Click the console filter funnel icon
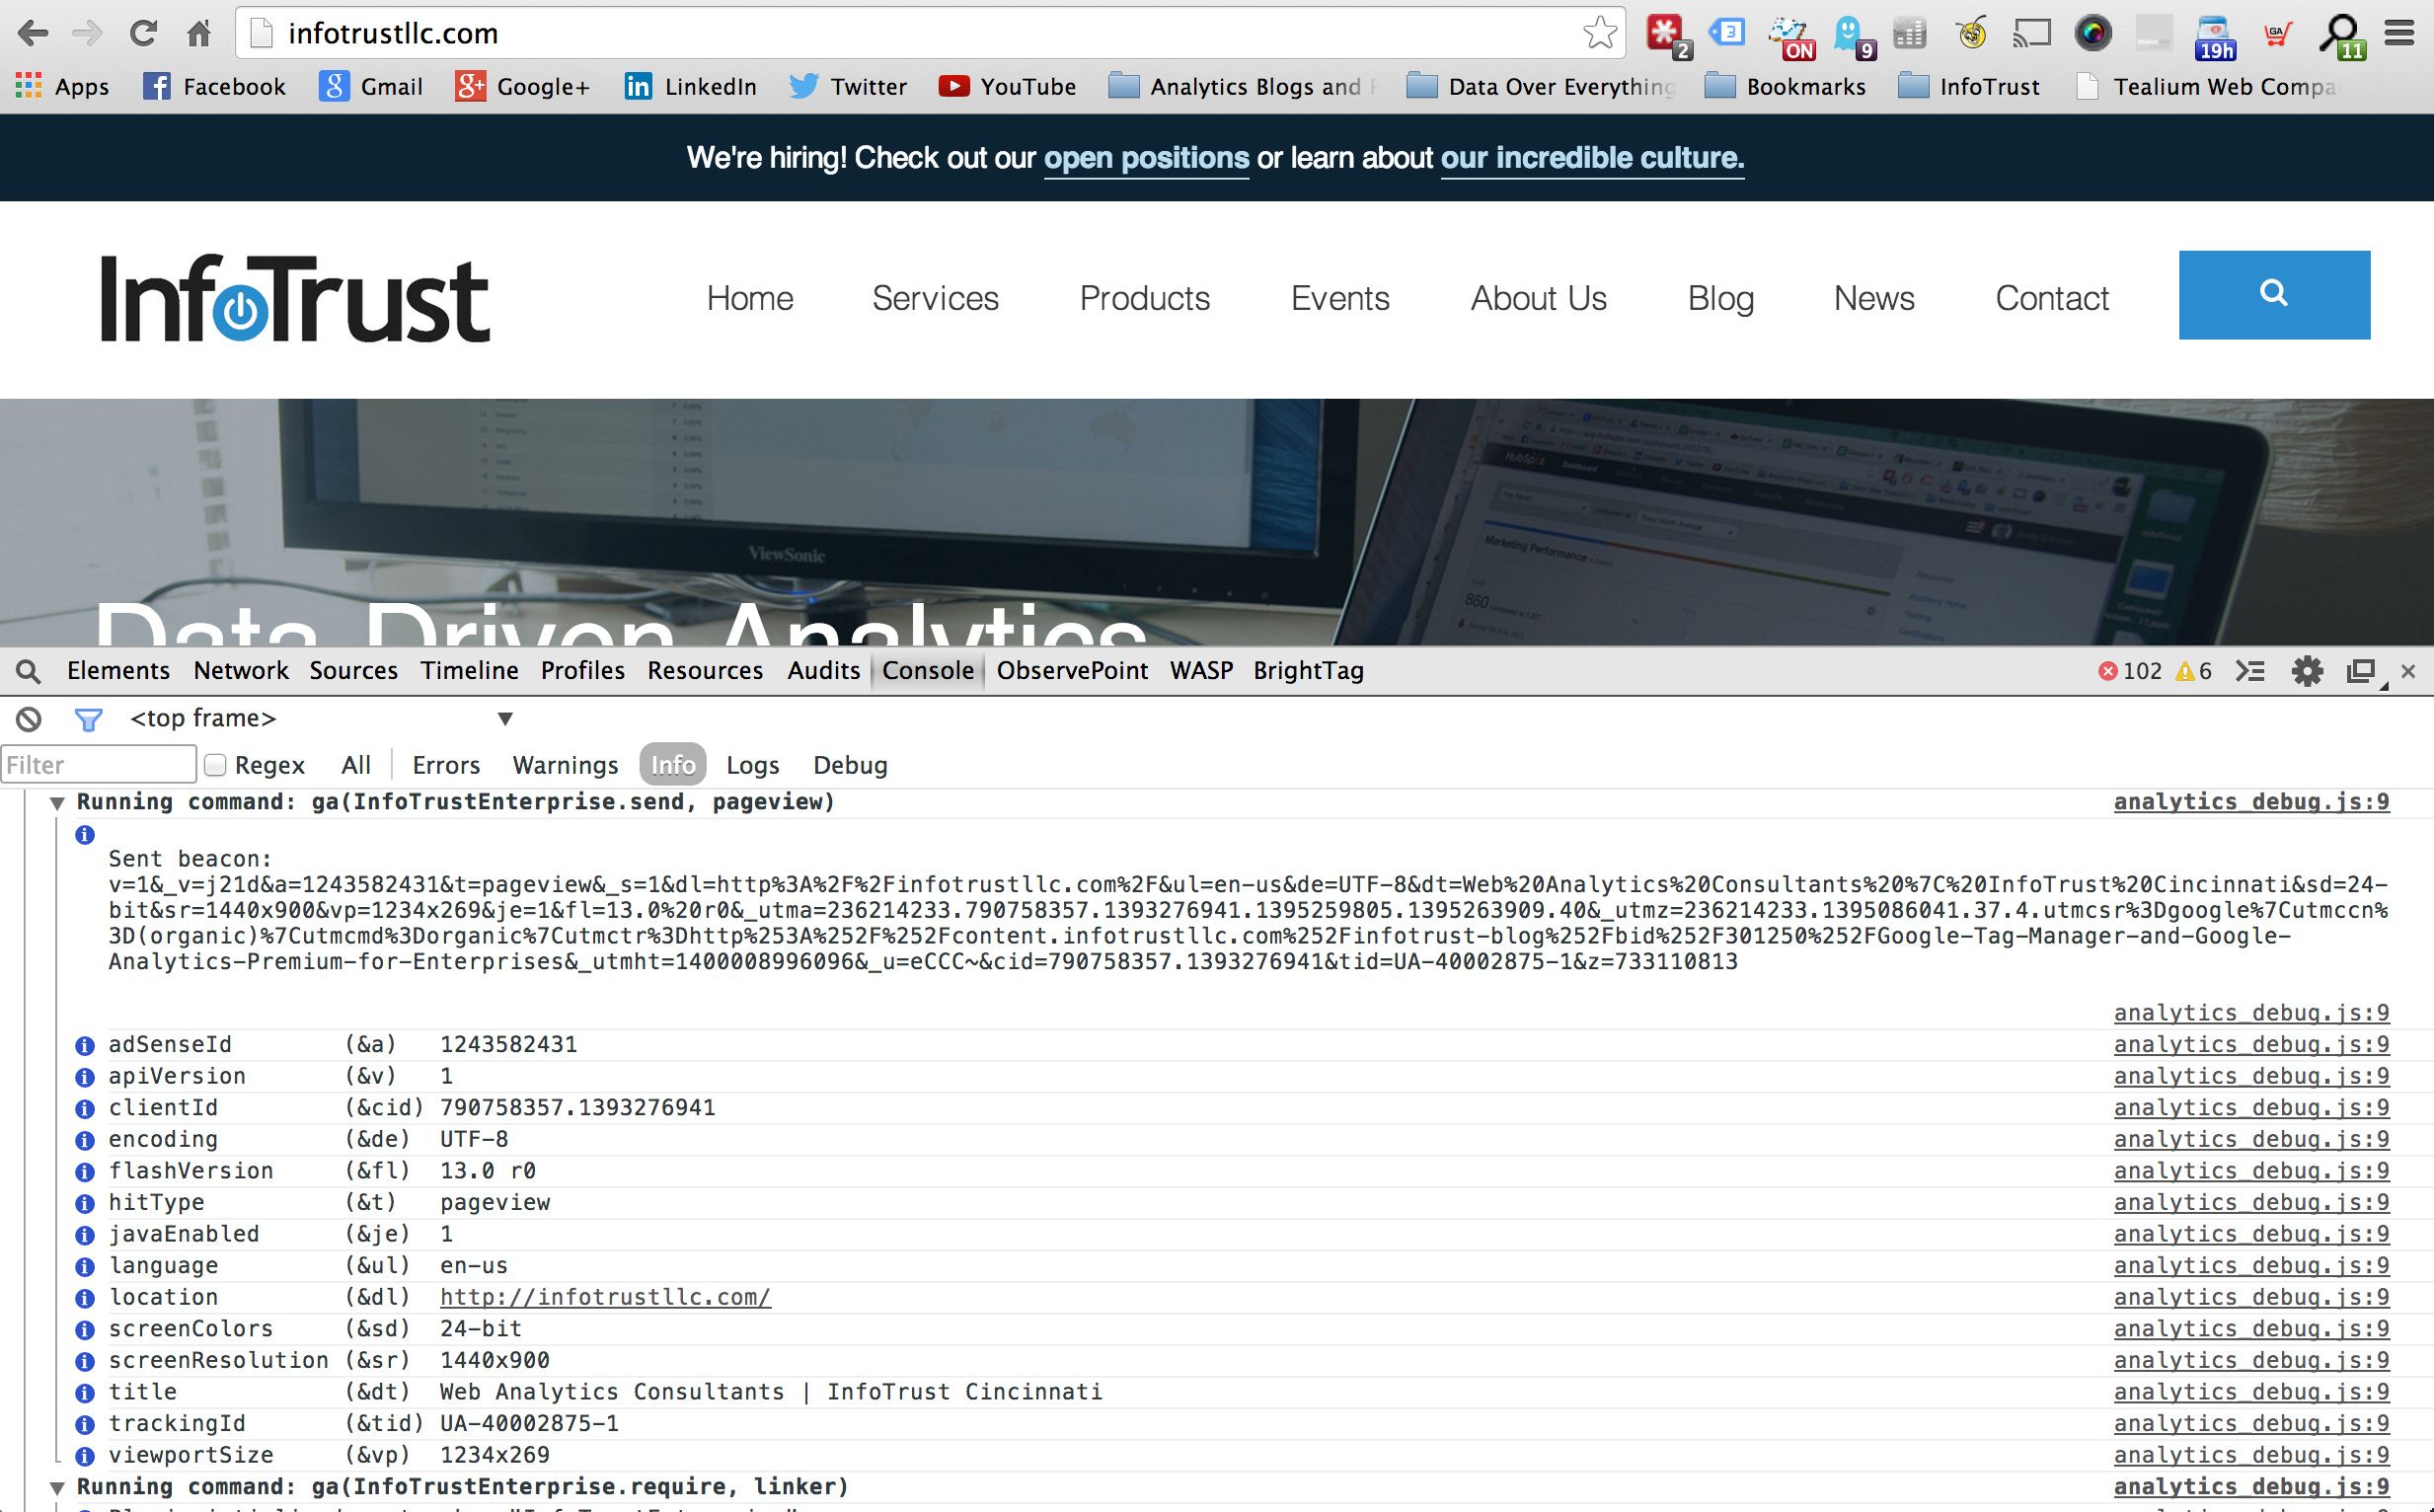This screenshot has height=1512, width=2434. point(88,718)
